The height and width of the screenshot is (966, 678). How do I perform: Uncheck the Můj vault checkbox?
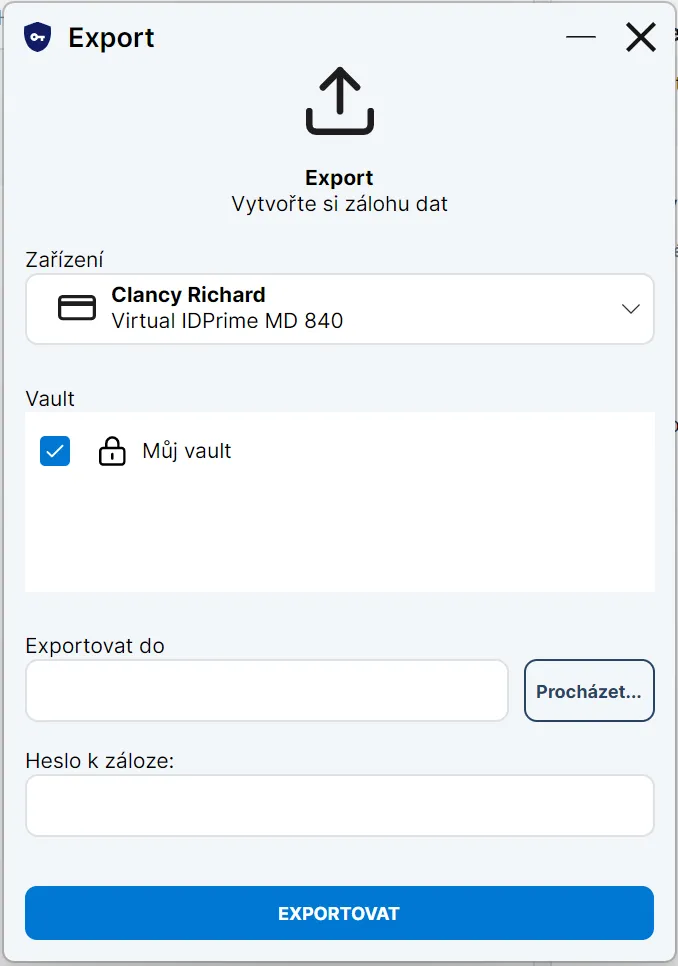pos(55,451)
